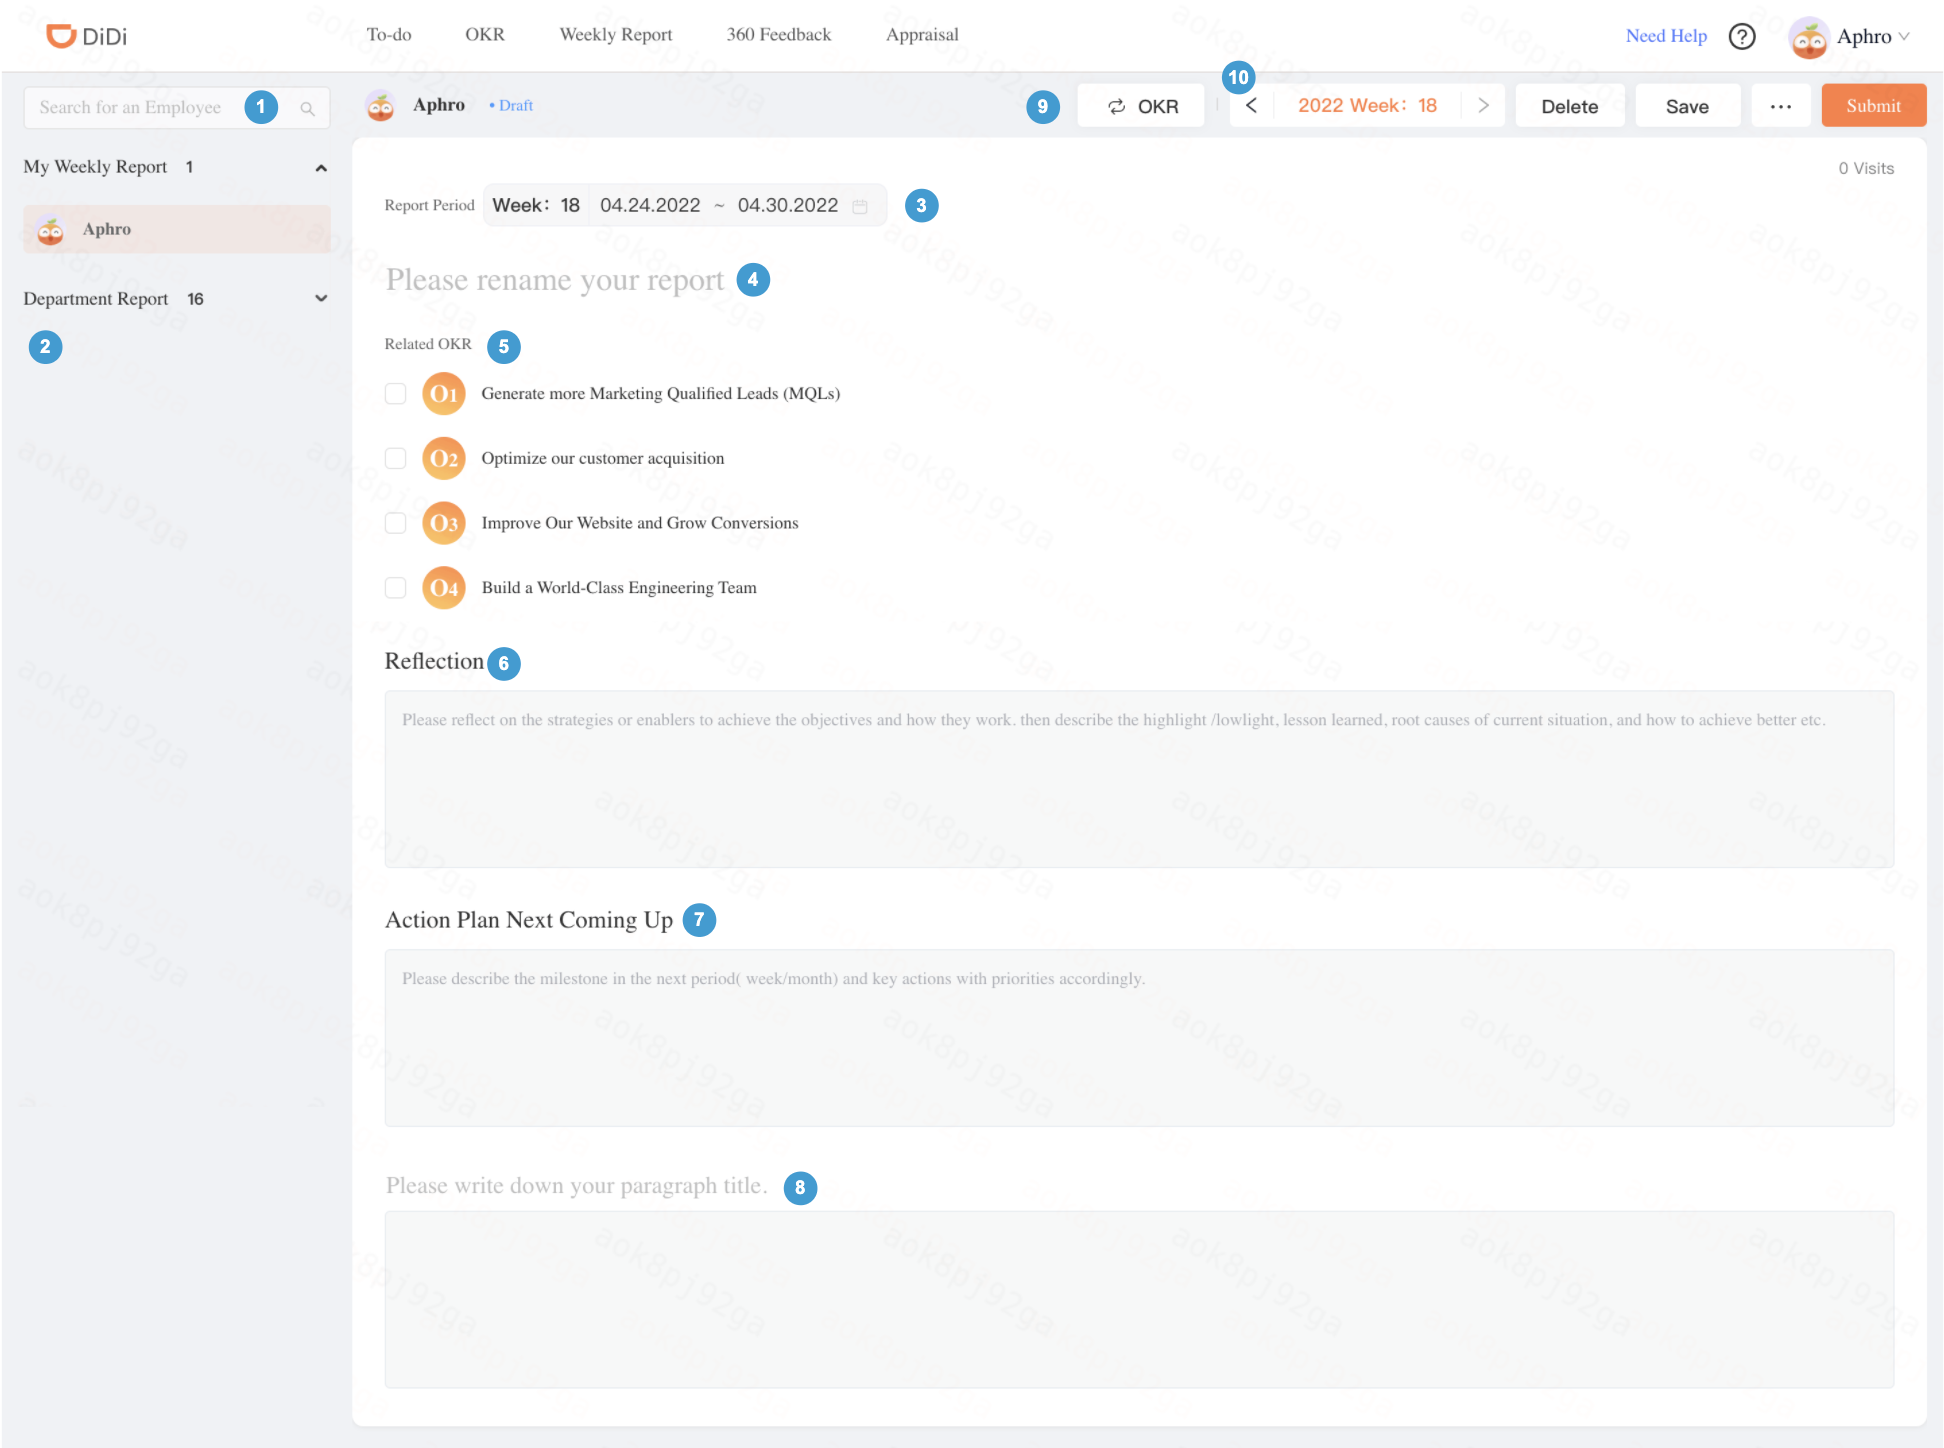Screen dimensions: 1944x1448
Task: Open the To-do tab
Action: click(389, 34)
